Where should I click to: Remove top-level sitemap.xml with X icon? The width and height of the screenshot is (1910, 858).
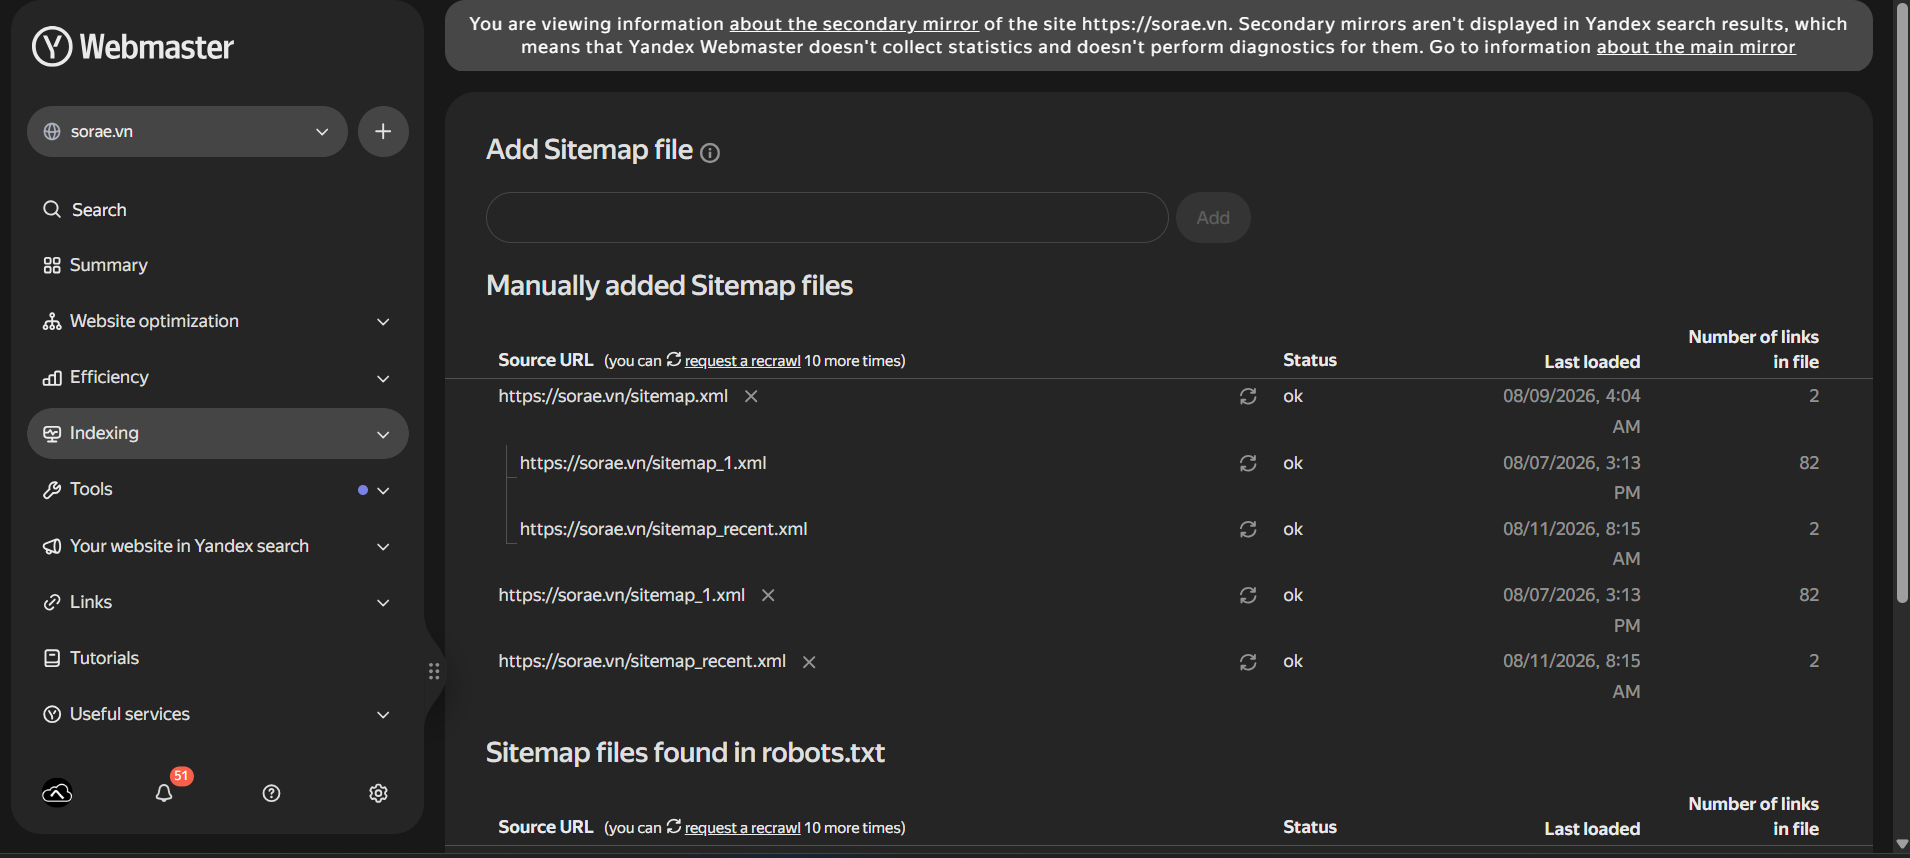point(751,396)
